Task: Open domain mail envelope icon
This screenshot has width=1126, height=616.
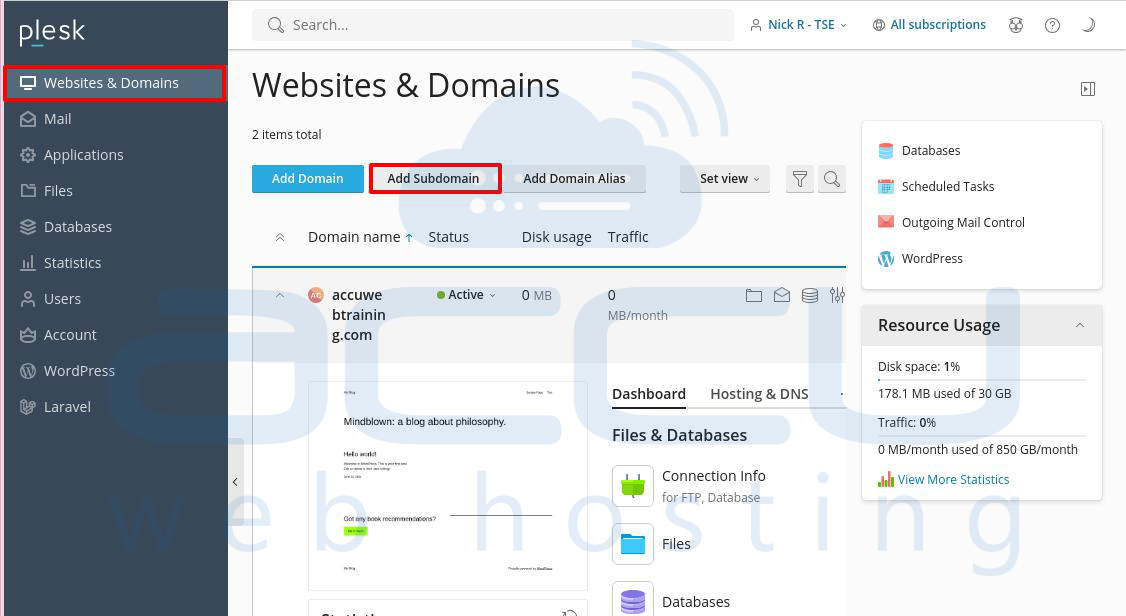Action: [782, 295]
